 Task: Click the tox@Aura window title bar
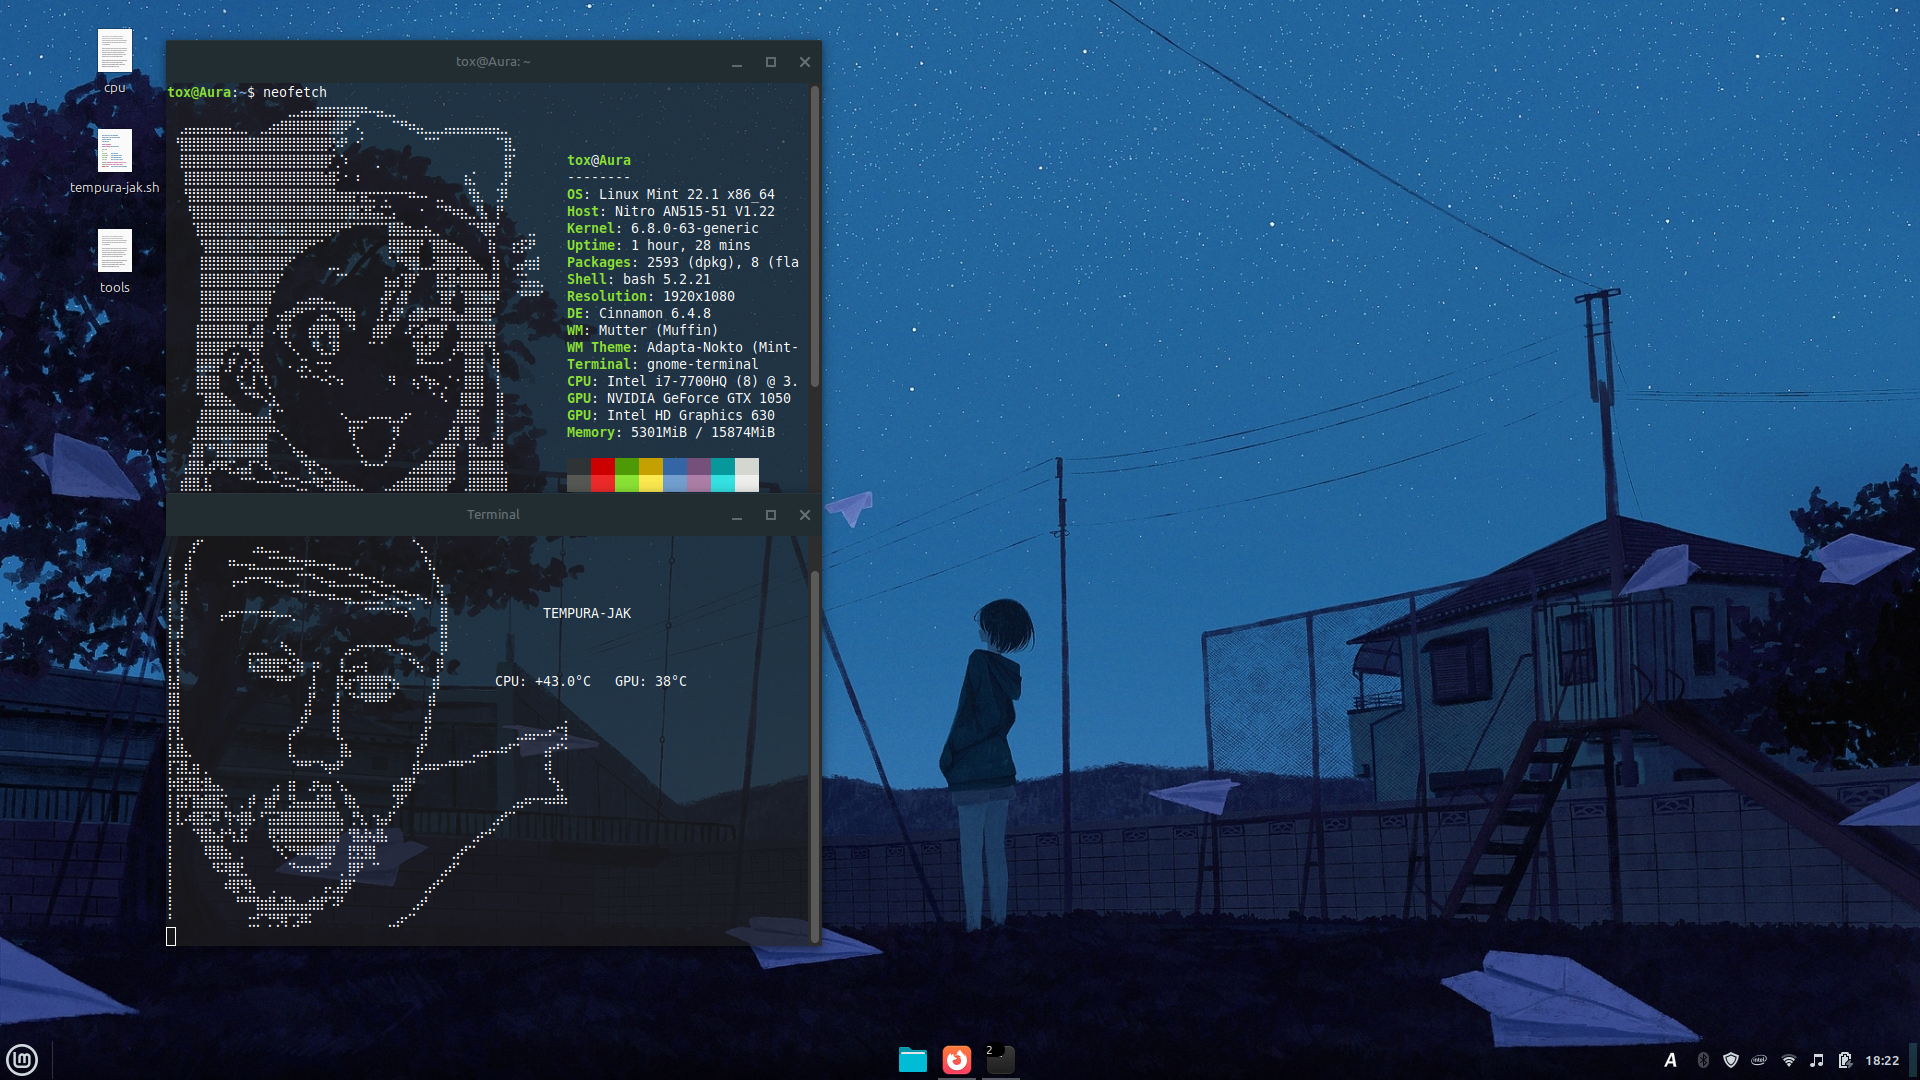click(x=493, y=62)
